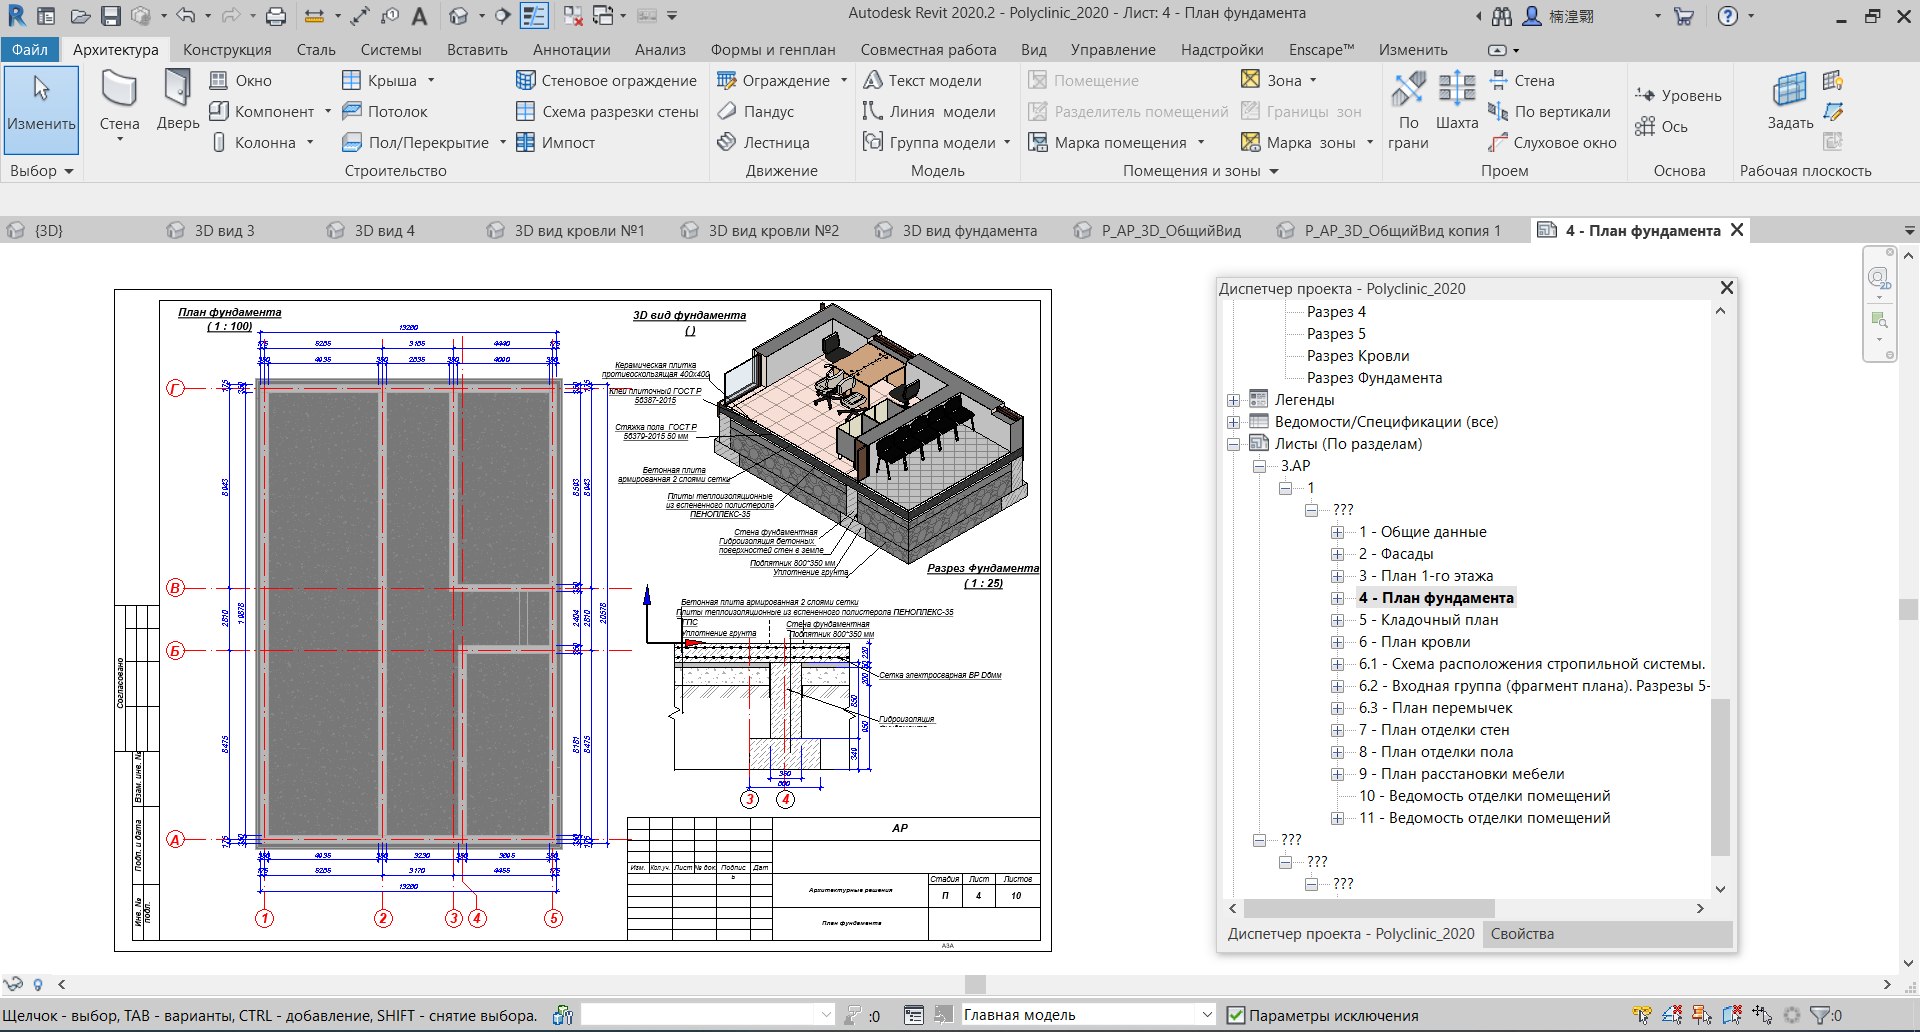Expand the Легенды tree node

(x=1234, y=400)
